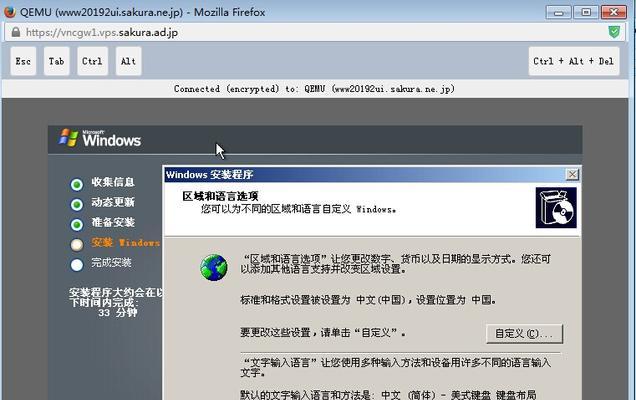Click the padlock site security icon
This screenshot has width=636, height=400.
coord(16,32)
